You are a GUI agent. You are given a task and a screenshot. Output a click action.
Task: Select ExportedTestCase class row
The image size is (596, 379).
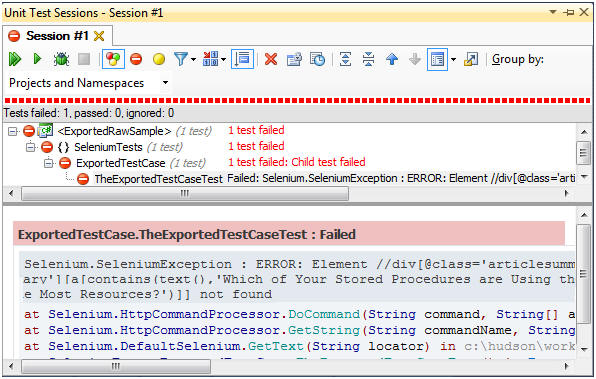point(120,163)
